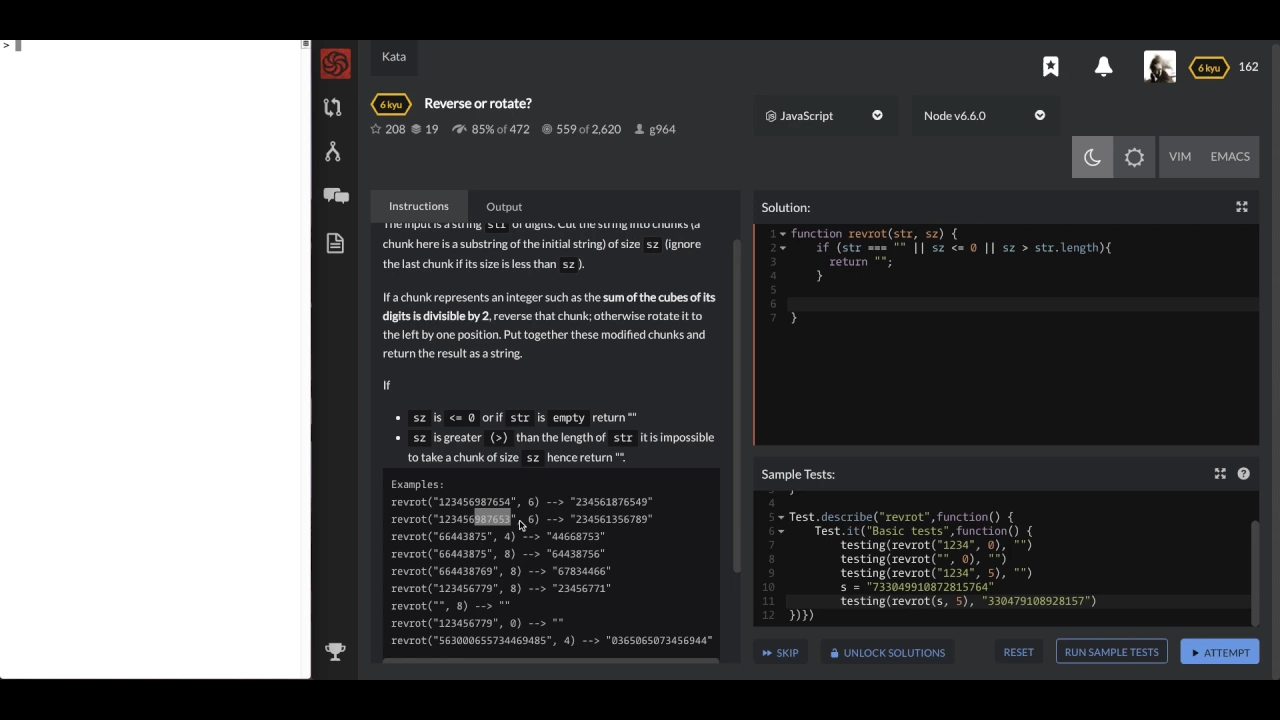Select the Instructions tab
The width and height of the screenshot is (1280, 720).
click(x=419, y=206)
